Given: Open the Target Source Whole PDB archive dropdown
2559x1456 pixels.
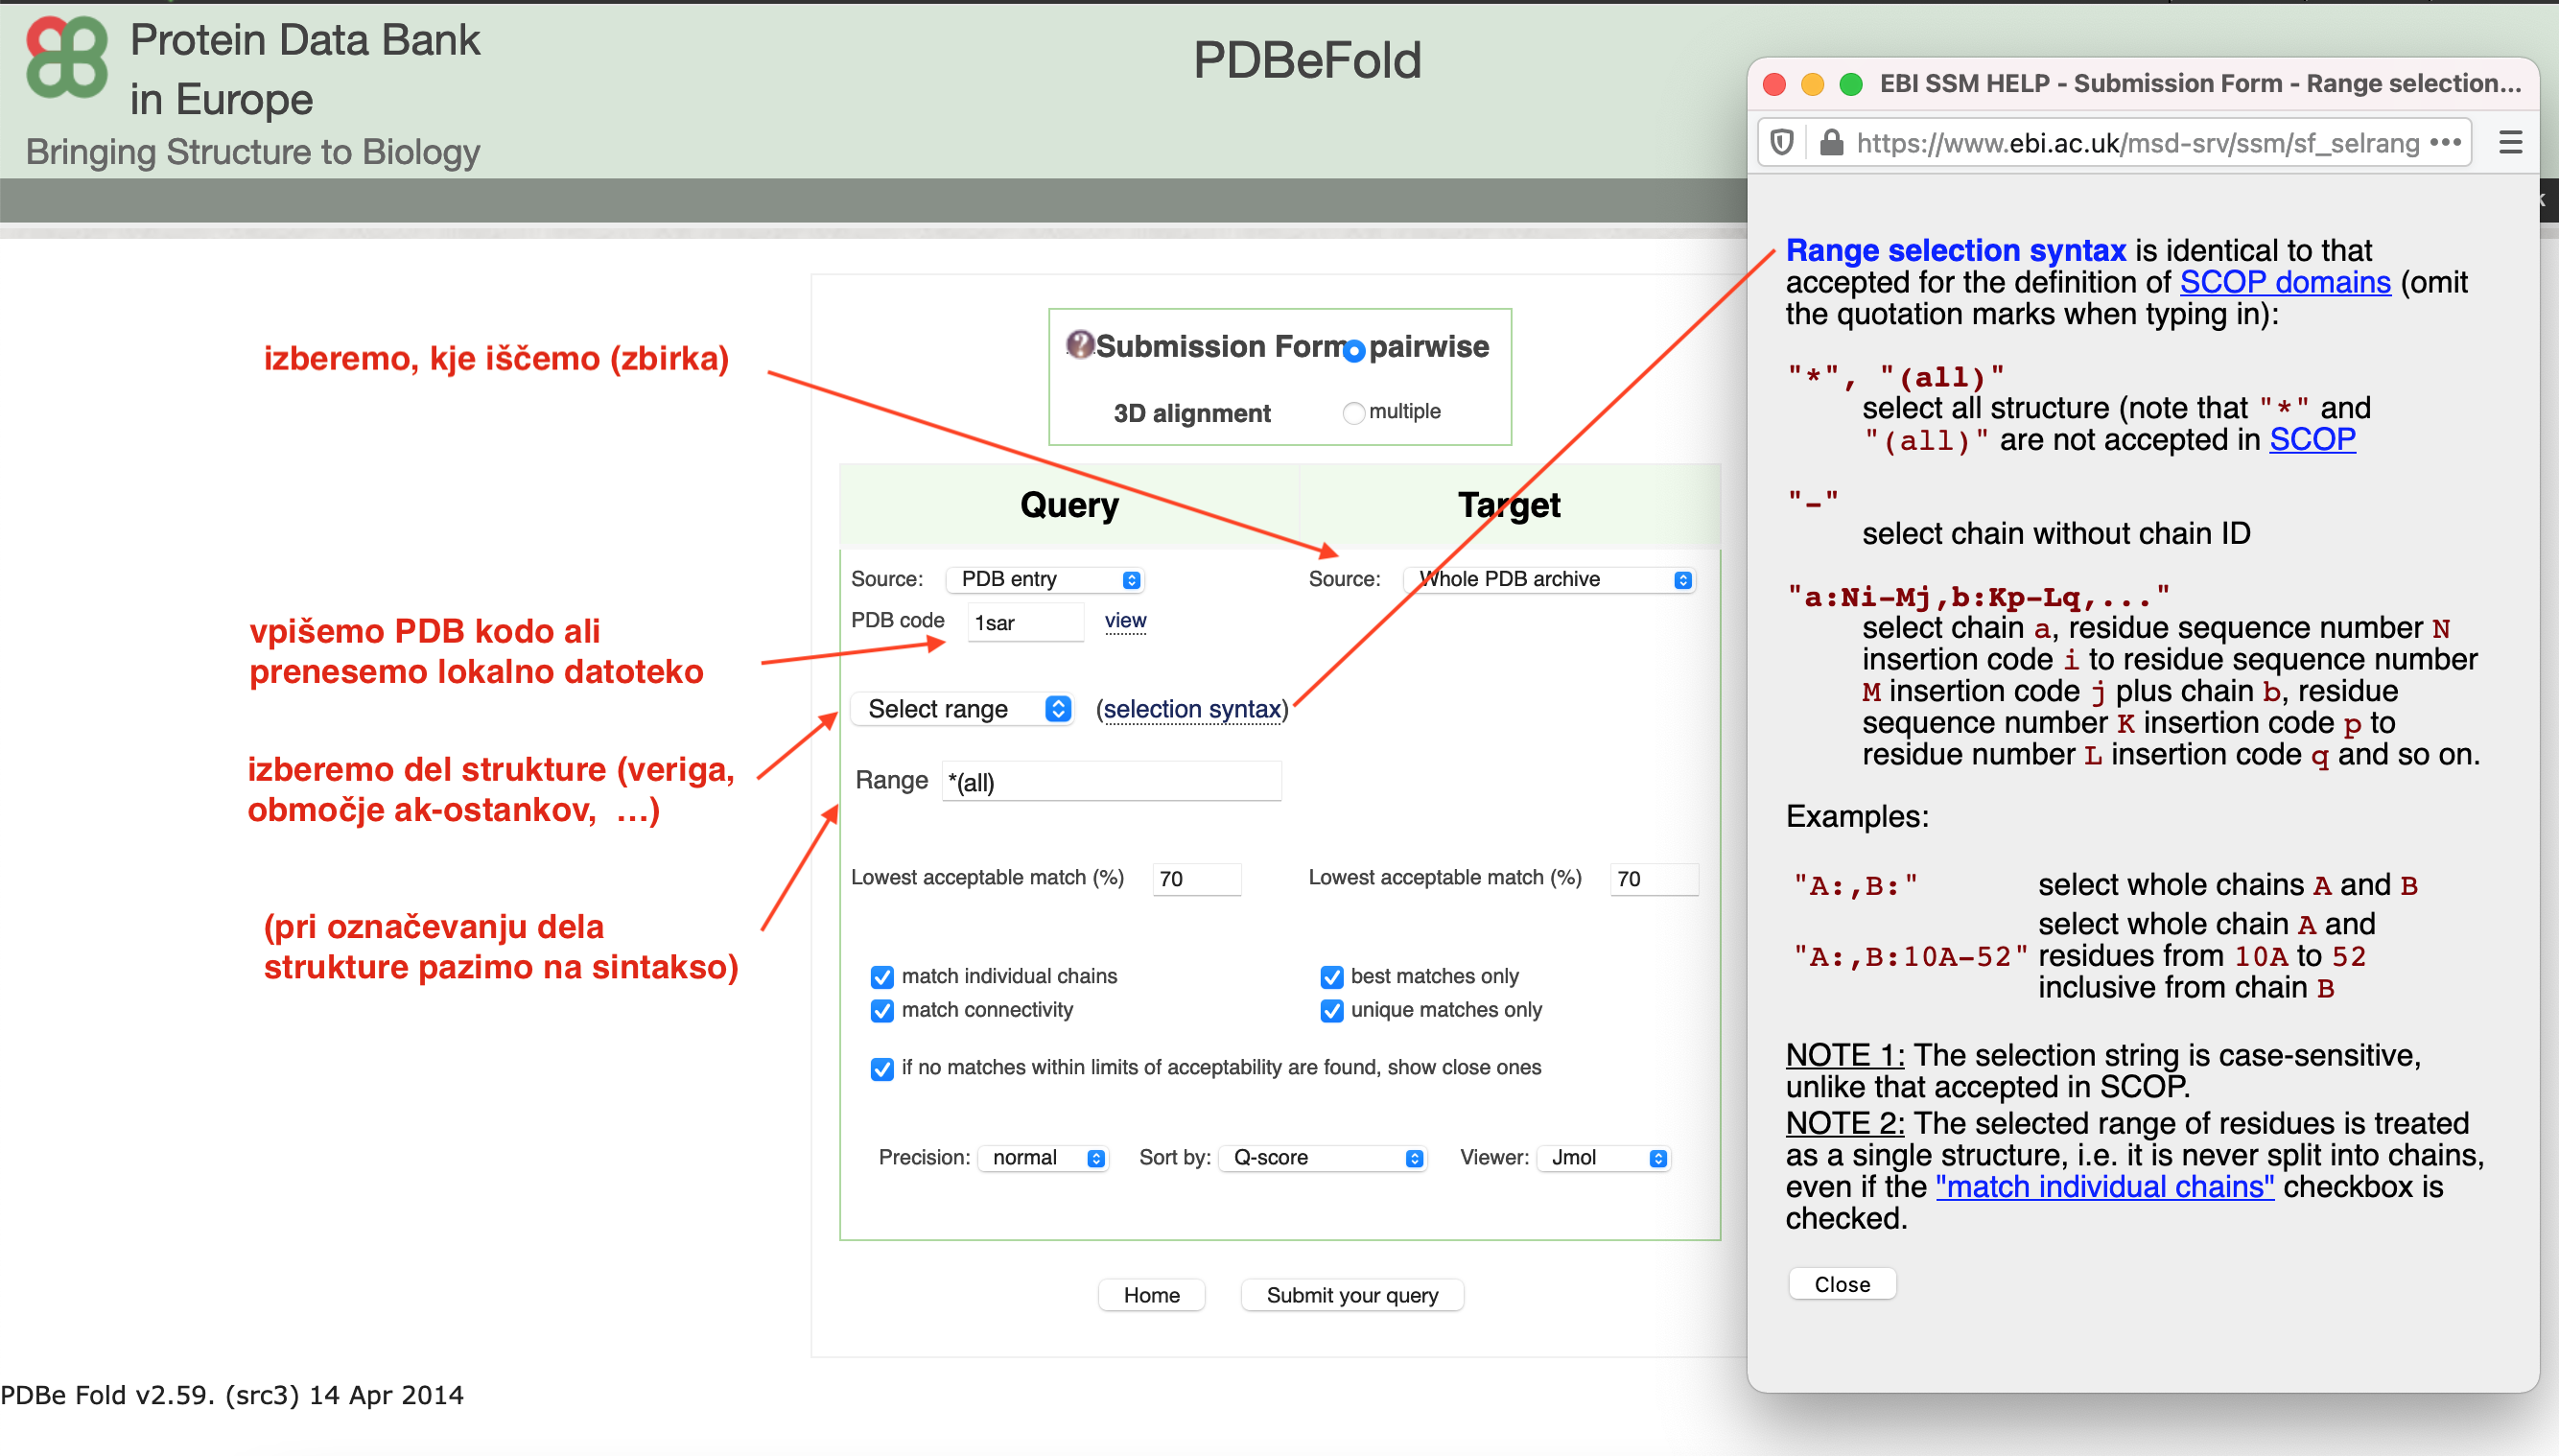Looking at the screenshot, I should point(1549,580).
